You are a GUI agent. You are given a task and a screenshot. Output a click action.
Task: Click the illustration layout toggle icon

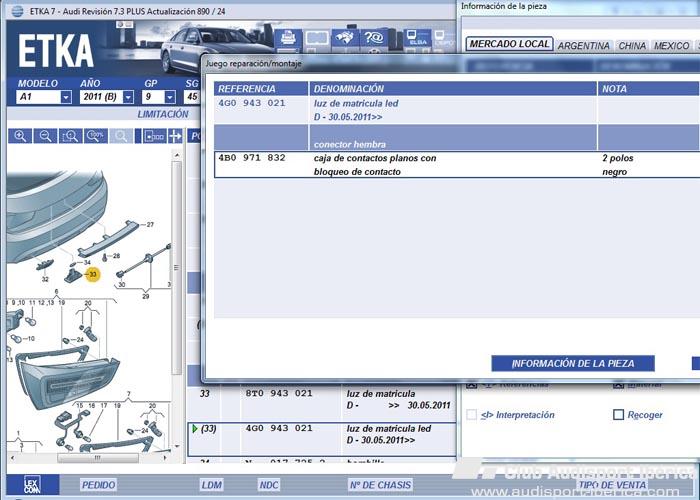pyautogui.click(x=154, y=136)
